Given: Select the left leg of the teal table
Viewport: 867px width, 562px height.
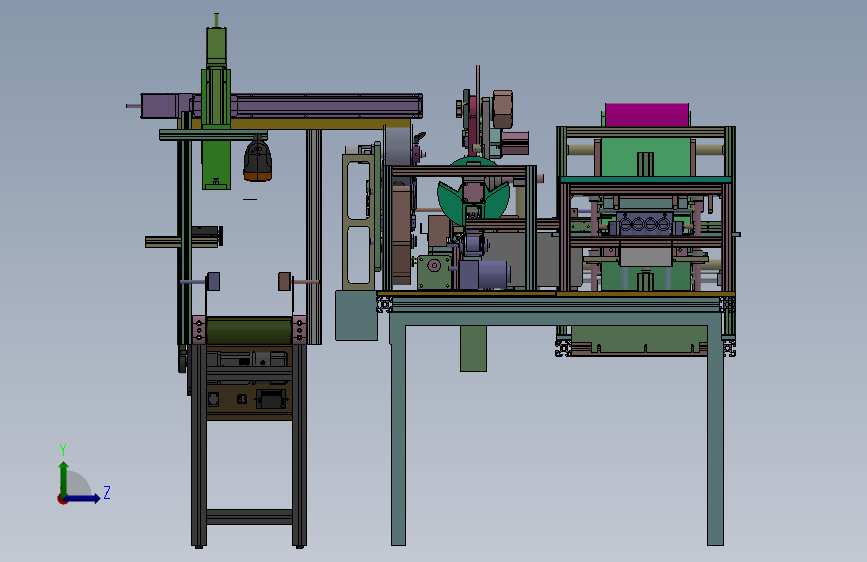Looking at the screenshot, I should [x=398, y=435].
